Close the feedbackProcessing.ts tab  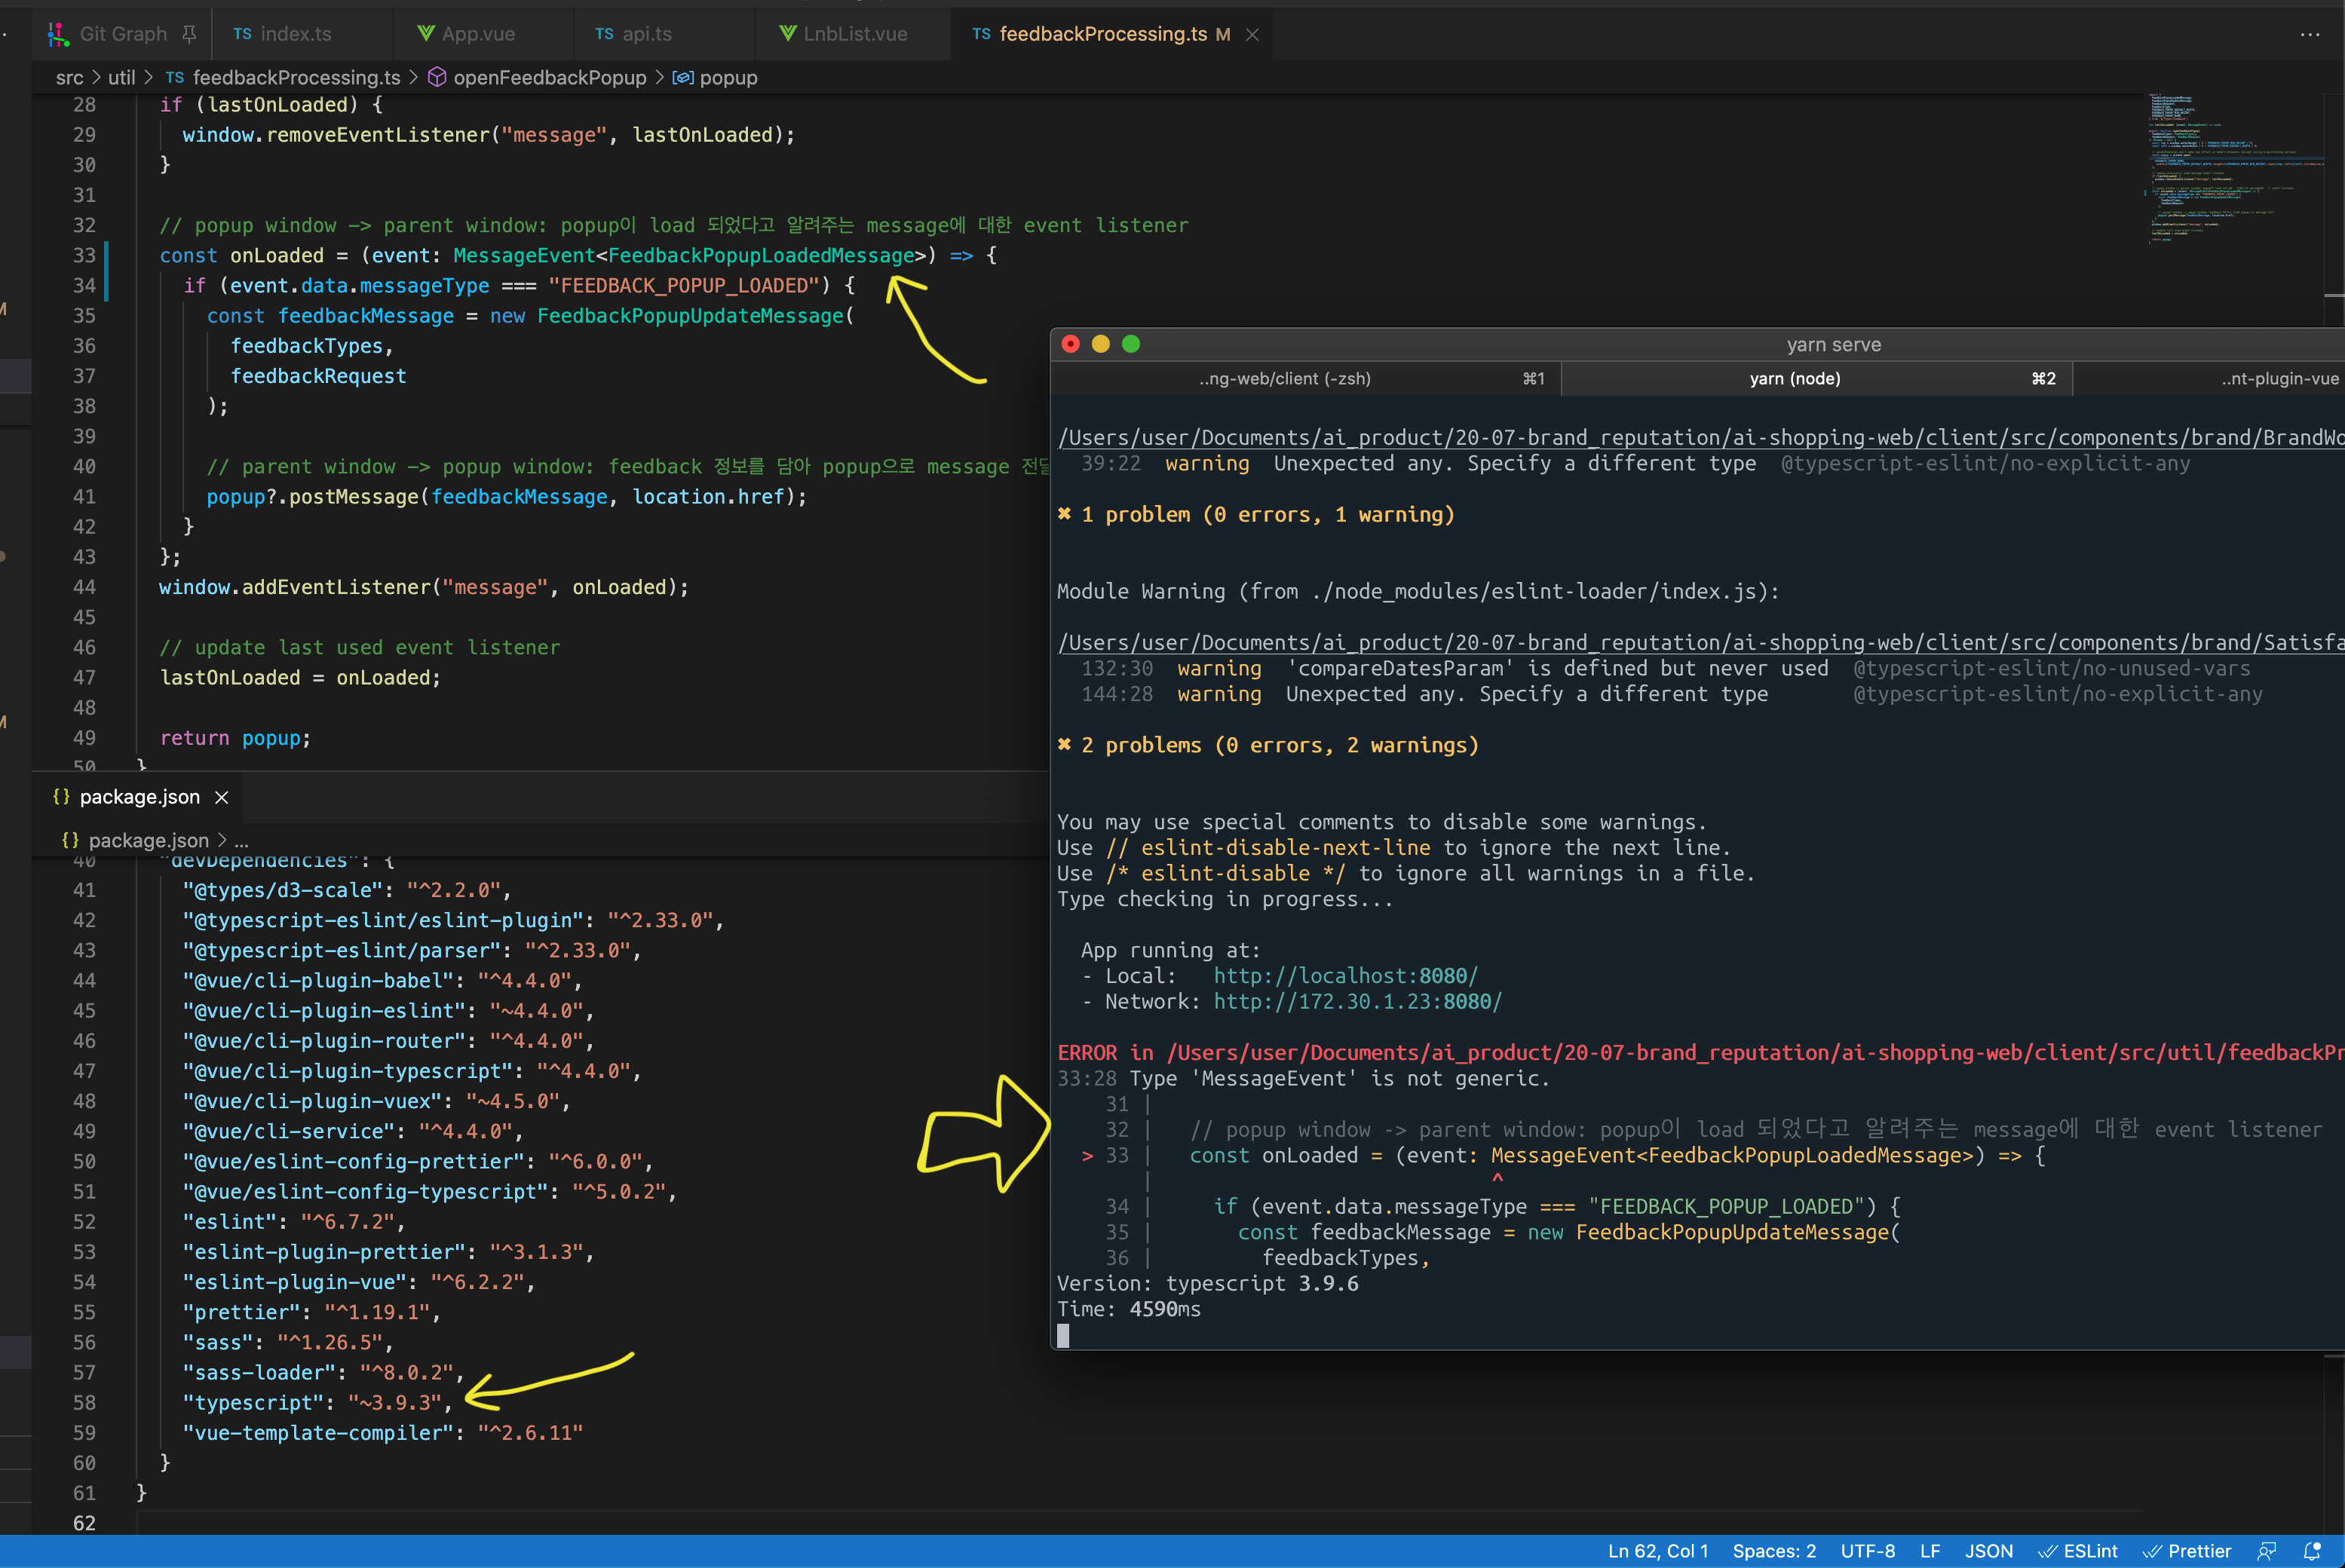[x=1252, y=34]
